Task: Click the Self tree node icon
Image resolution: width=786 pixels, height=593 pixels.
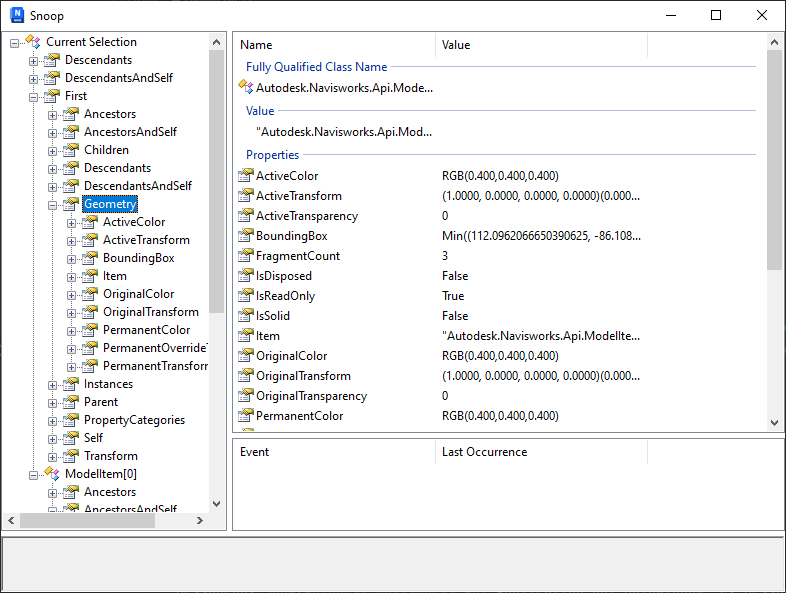Action: click(71, 438)
